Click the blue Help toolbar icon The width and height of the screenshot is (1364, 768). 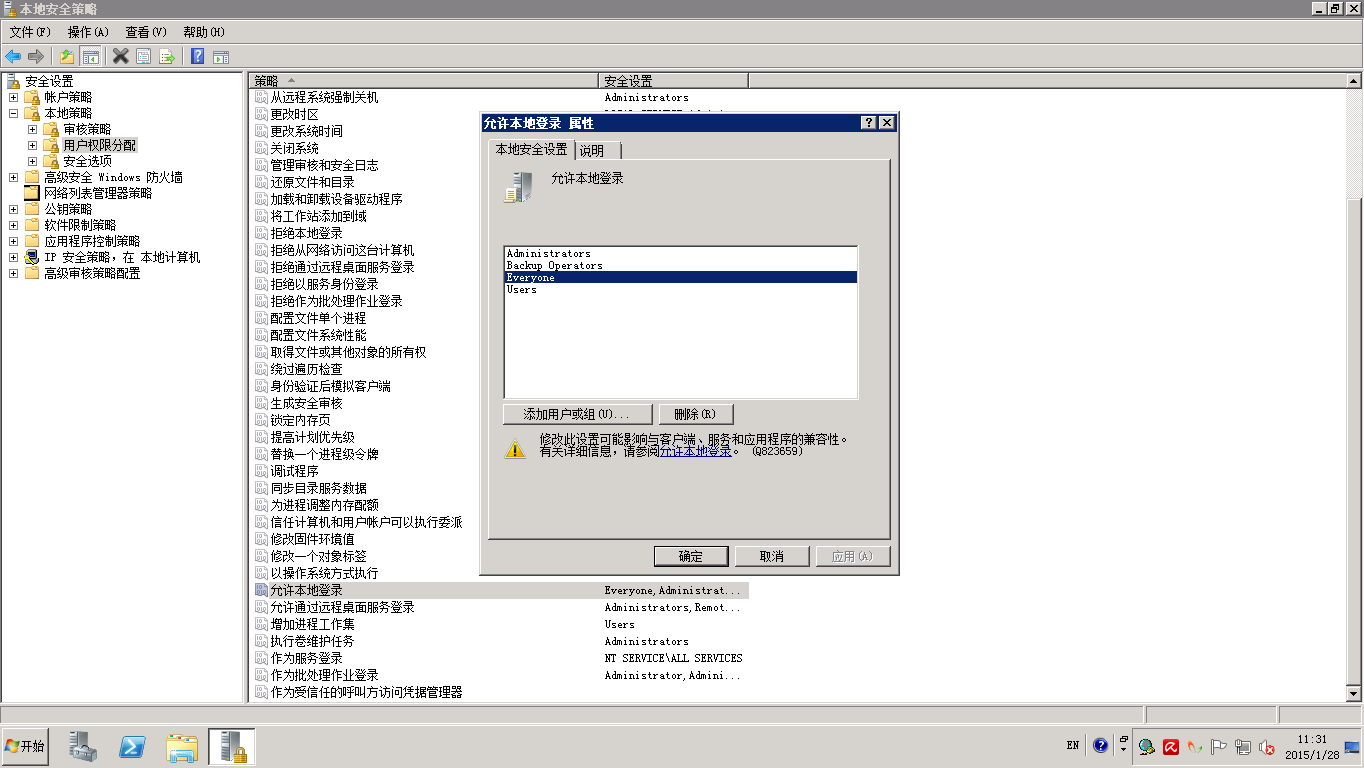pyautogui.click(x=197, y=56)
